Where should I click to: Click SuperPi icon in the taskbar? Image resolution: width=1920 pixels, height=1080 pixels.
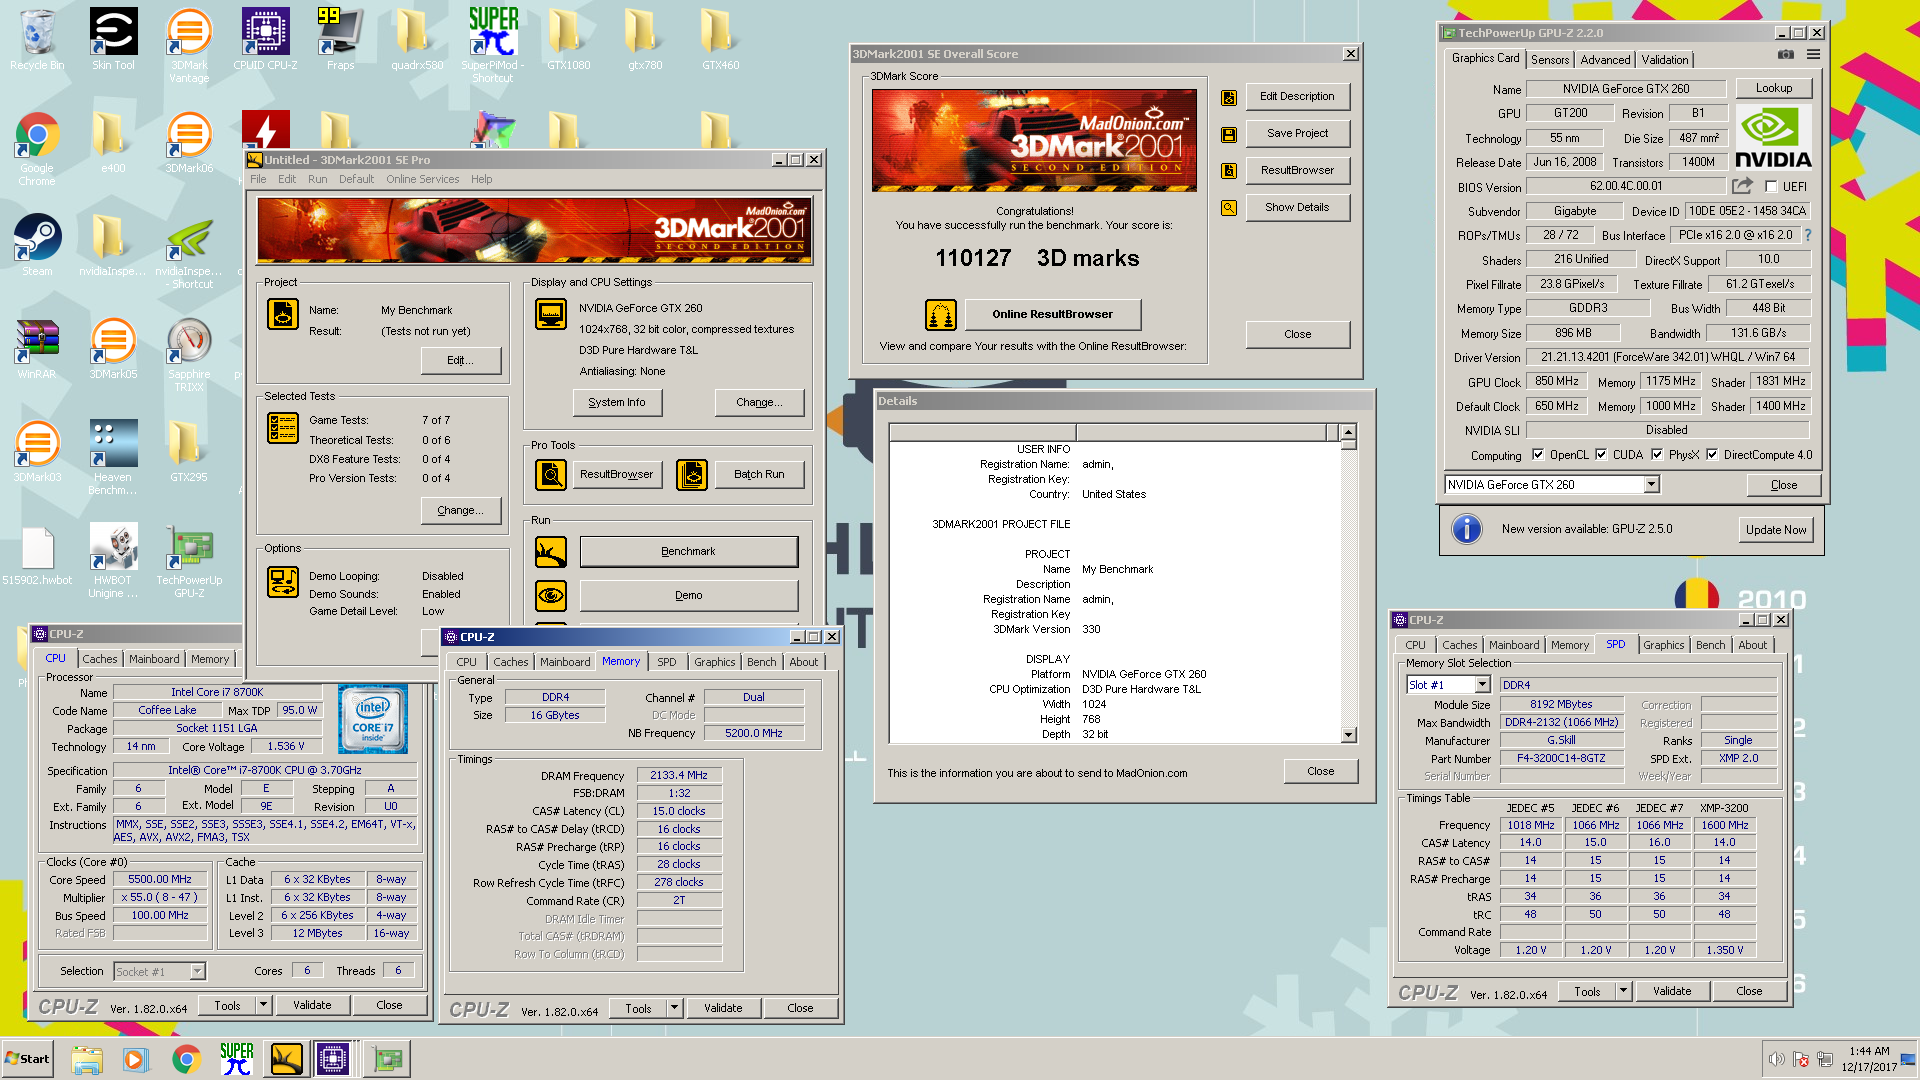(237, 1058)
